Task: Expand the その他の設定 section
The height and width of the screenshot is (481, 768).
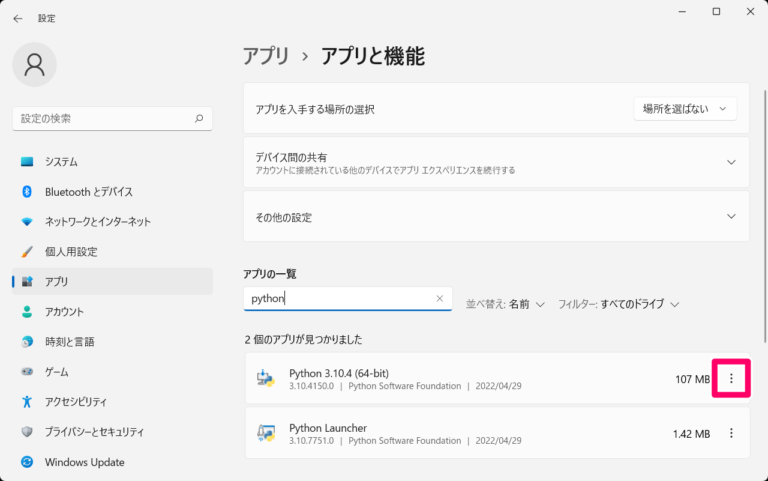Action: 731,217
